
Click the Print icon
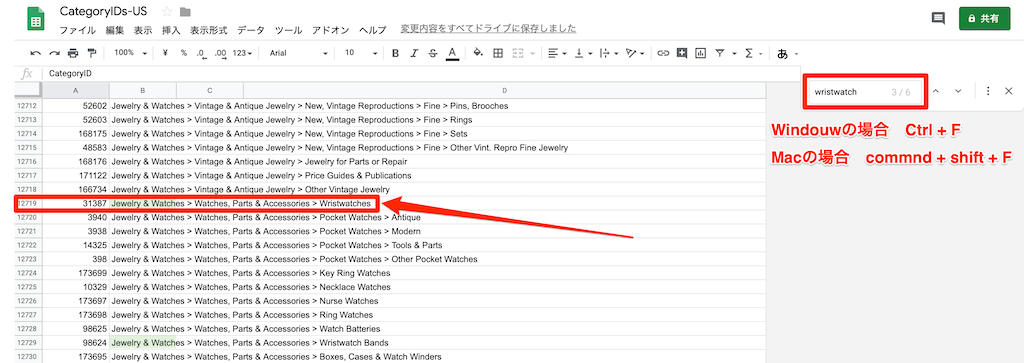coord(73,54)
